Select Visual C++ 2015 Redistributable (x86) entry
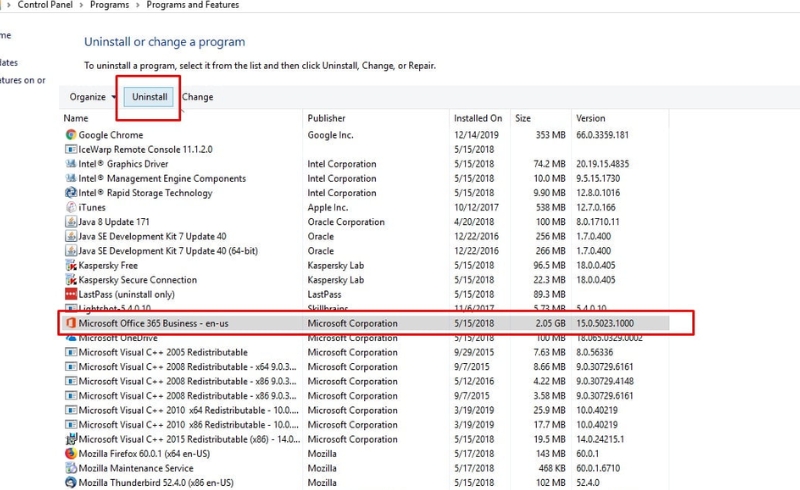 point(189,439)
